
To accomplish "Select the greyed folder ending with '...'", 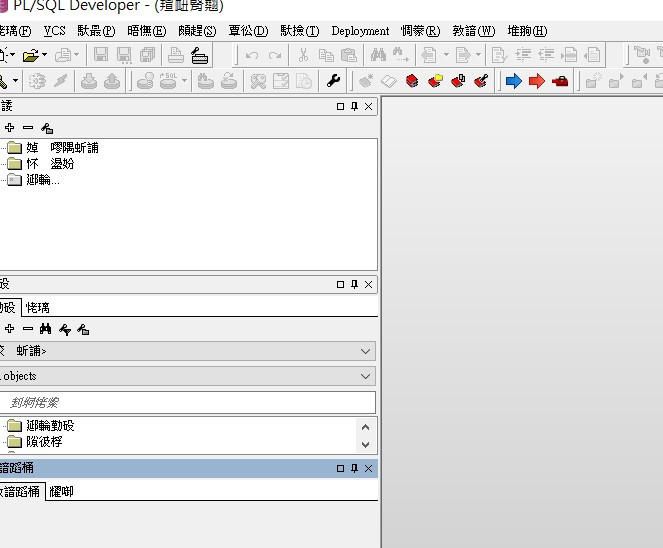I will pyautogui.click(x=33, y=180).
